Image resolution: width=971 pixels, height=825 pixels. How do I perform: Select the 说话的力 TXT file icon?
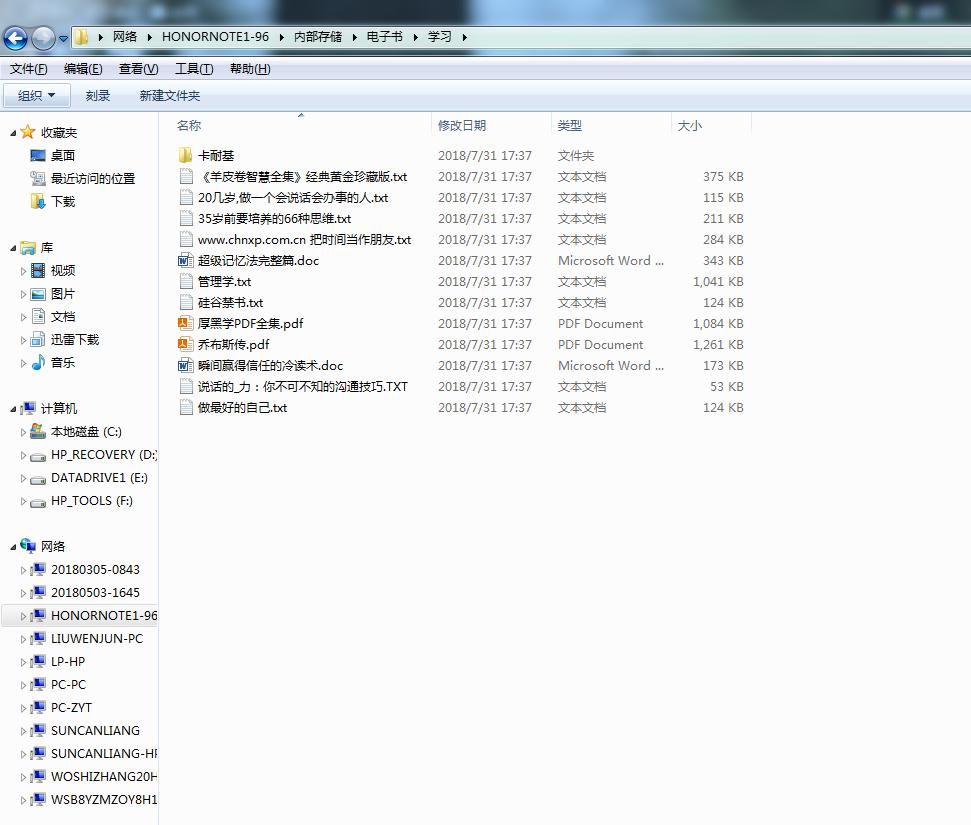[186, 386]
